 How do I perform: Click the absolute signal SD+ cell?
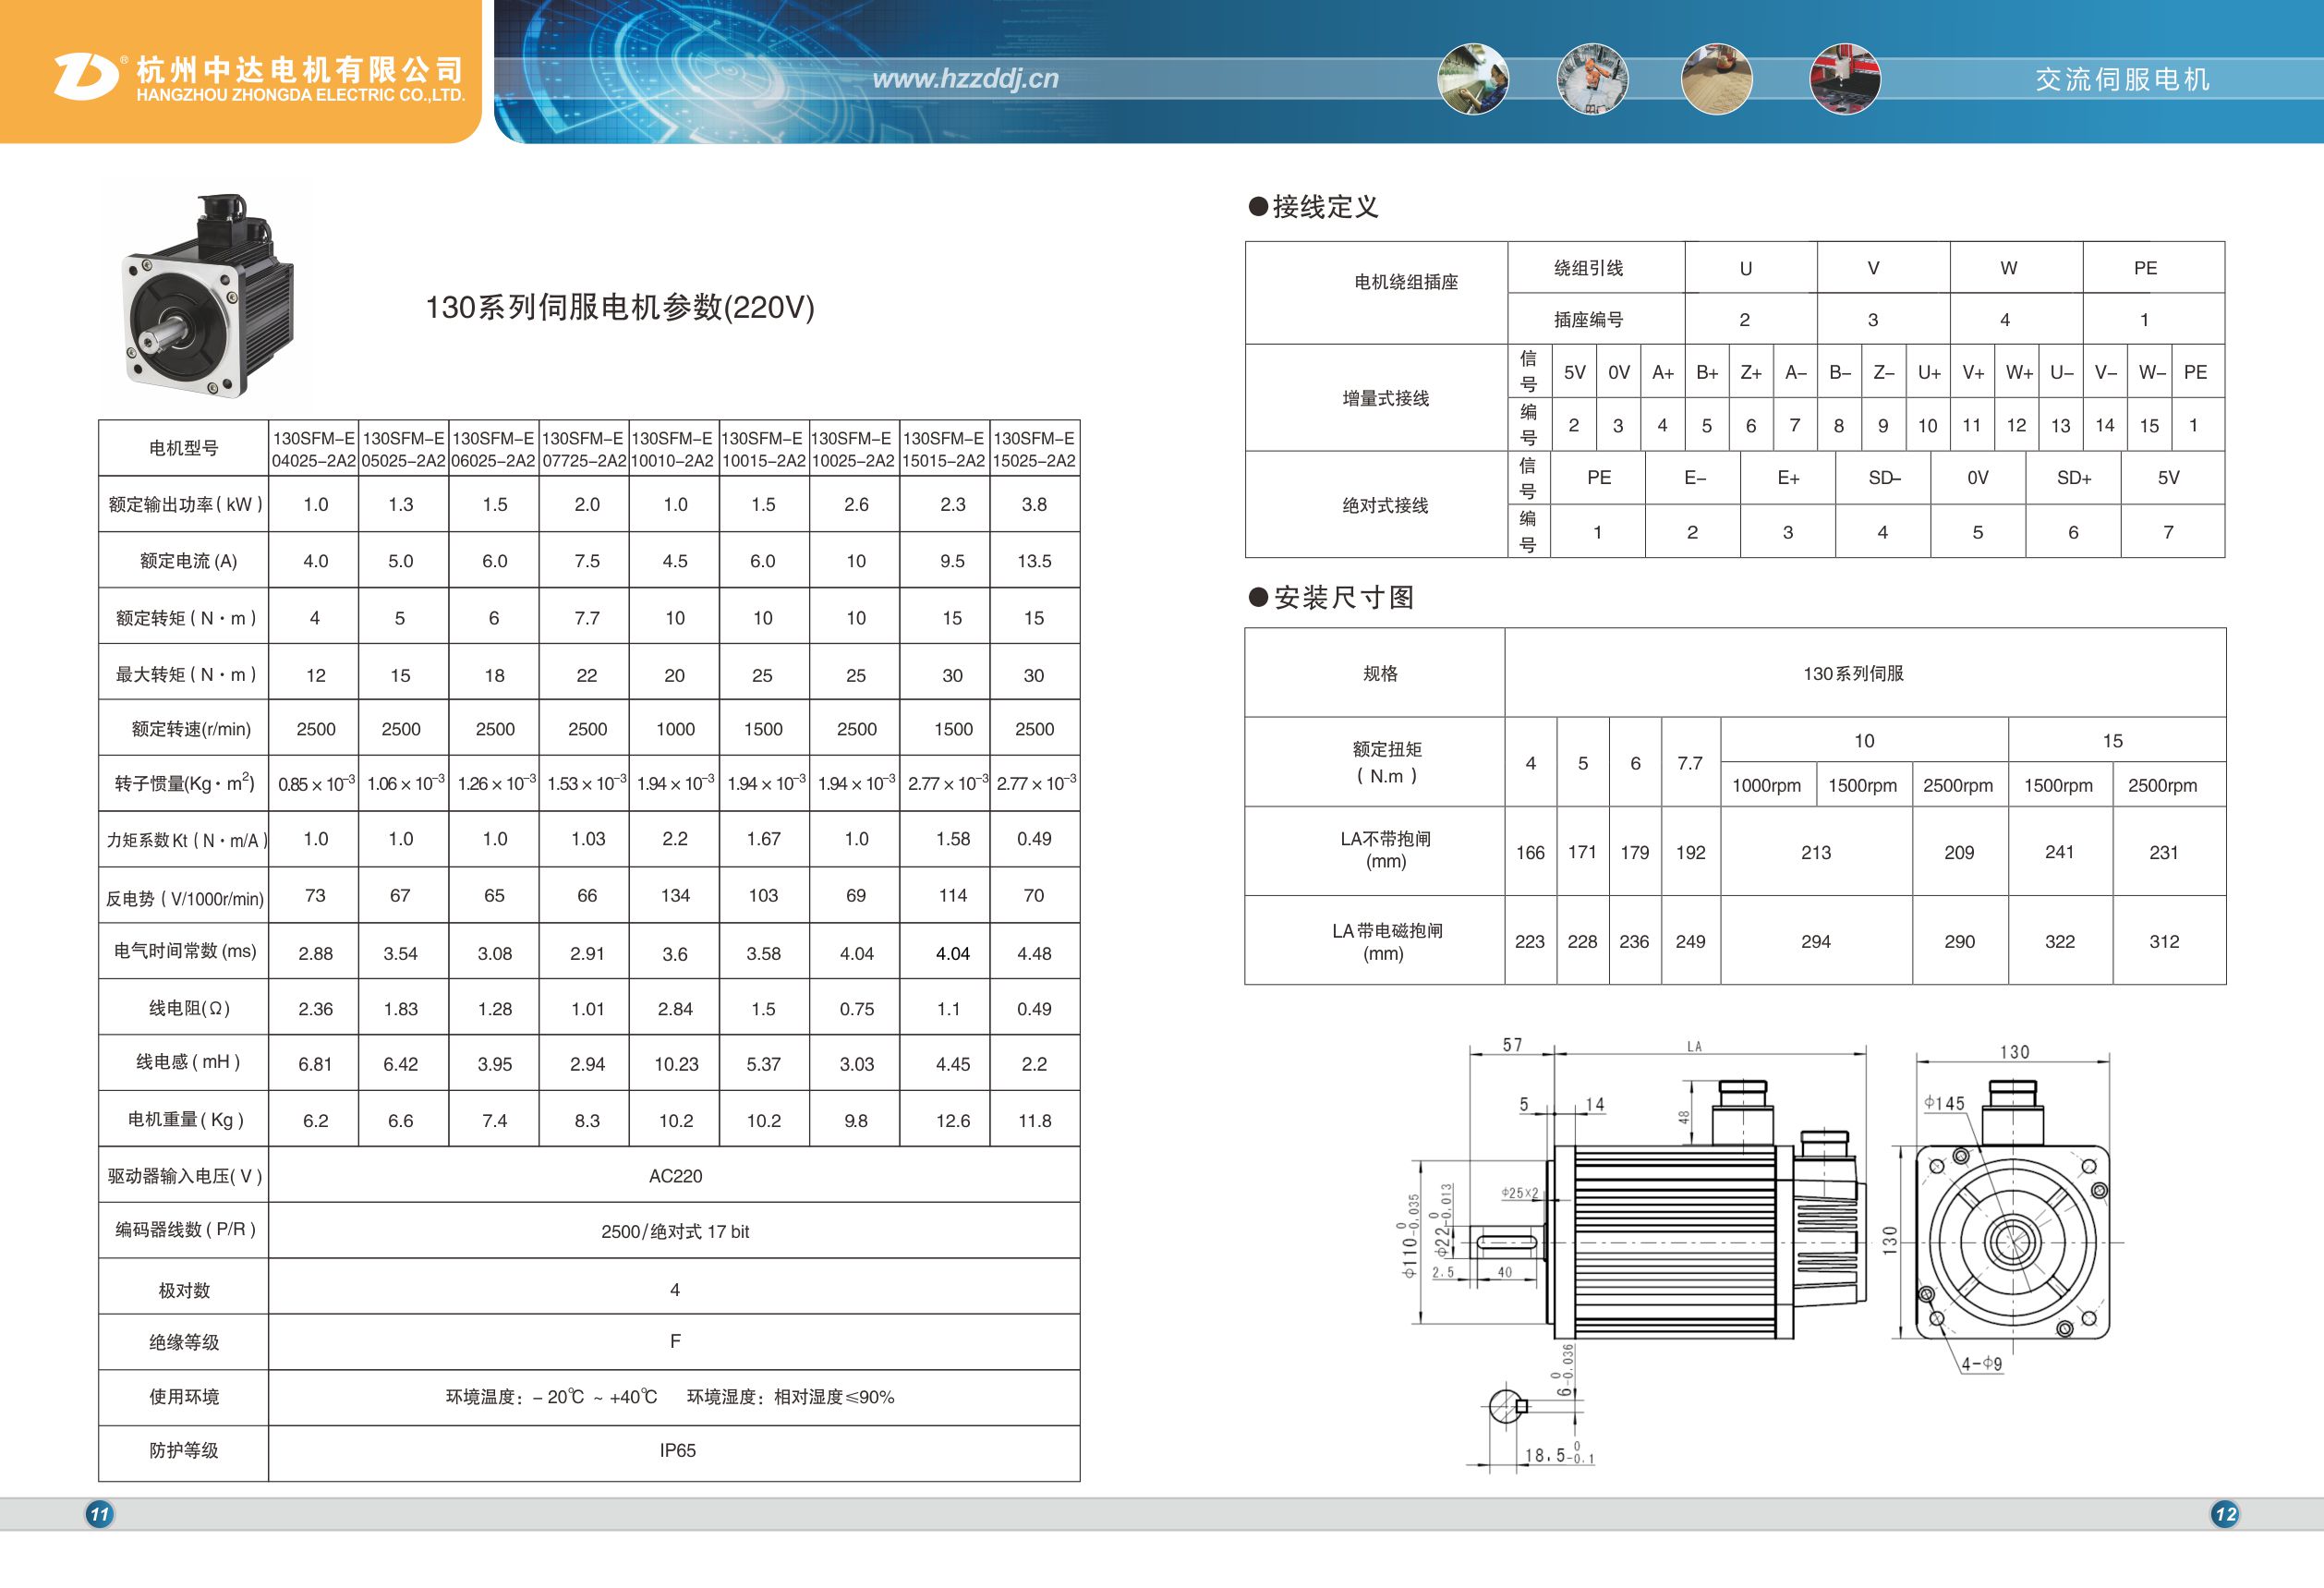(2073, 478)
